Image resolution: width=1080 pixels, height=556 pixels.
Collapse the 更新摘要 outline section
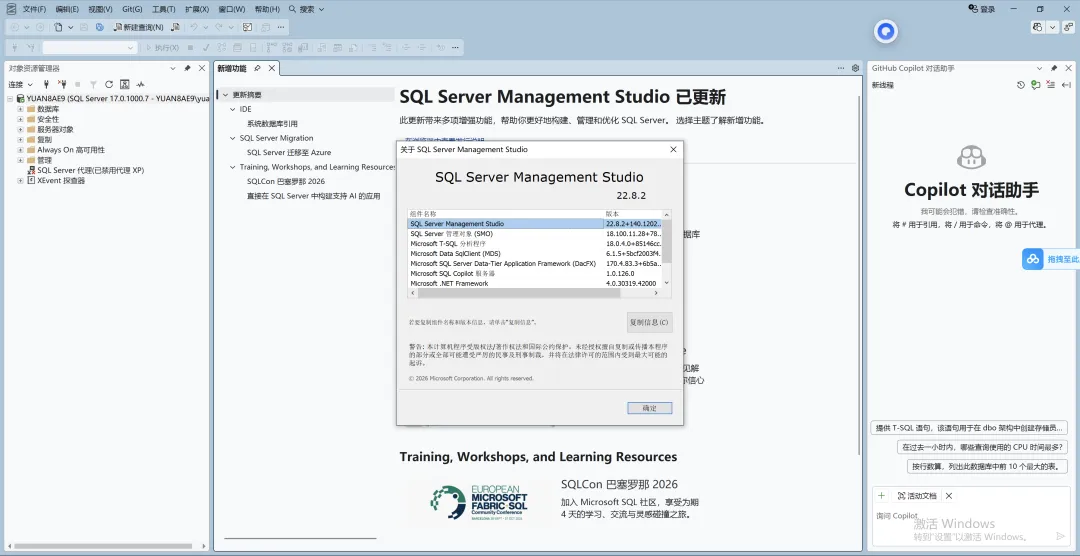pos(225,94)
